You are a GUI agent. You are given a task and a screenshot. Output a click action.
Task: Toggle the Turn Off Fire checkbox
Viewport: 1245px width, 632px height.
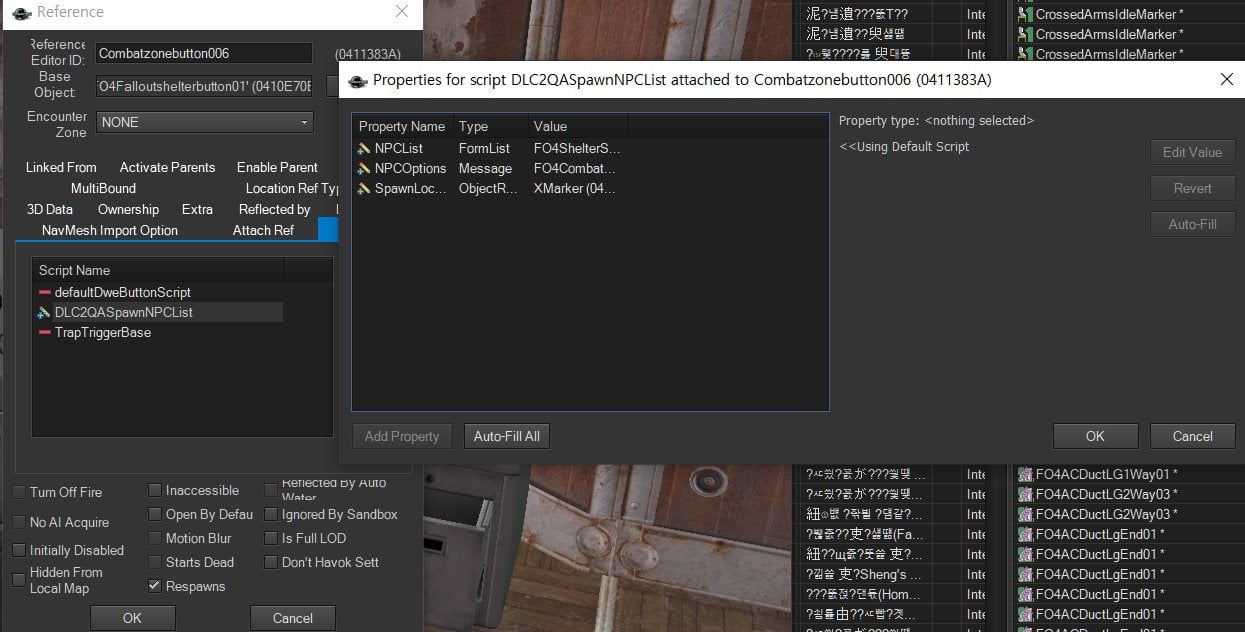(x=19, y=492)
